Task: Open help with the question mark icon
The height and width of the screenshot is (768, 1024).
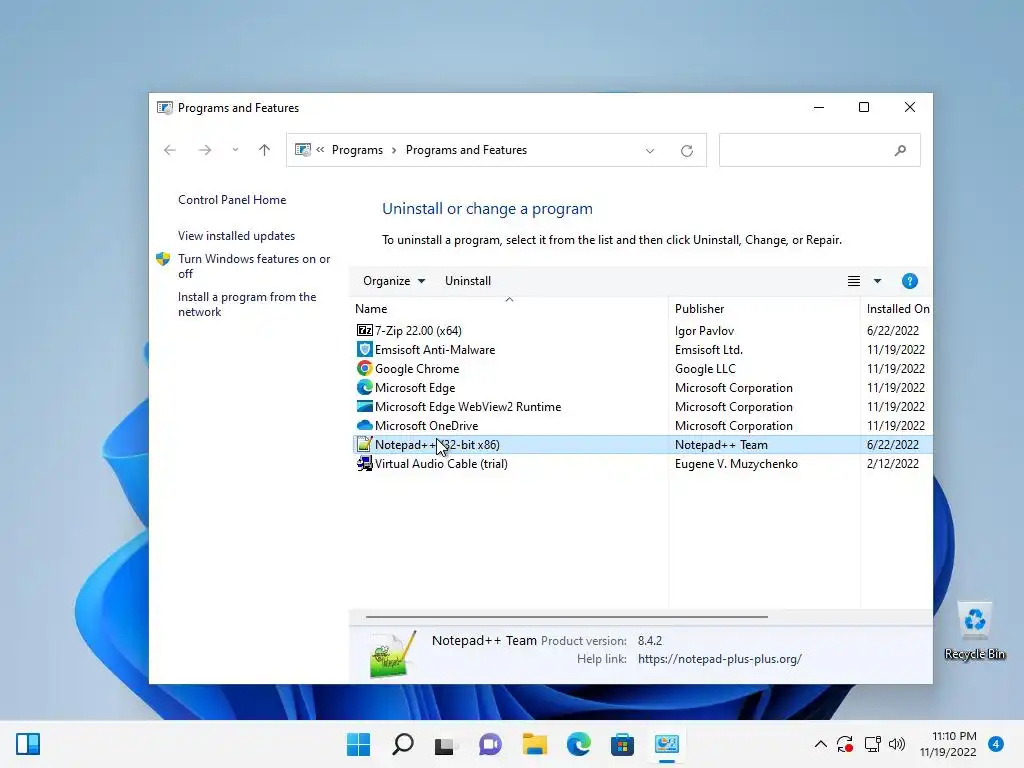Action: pos(909,281)
